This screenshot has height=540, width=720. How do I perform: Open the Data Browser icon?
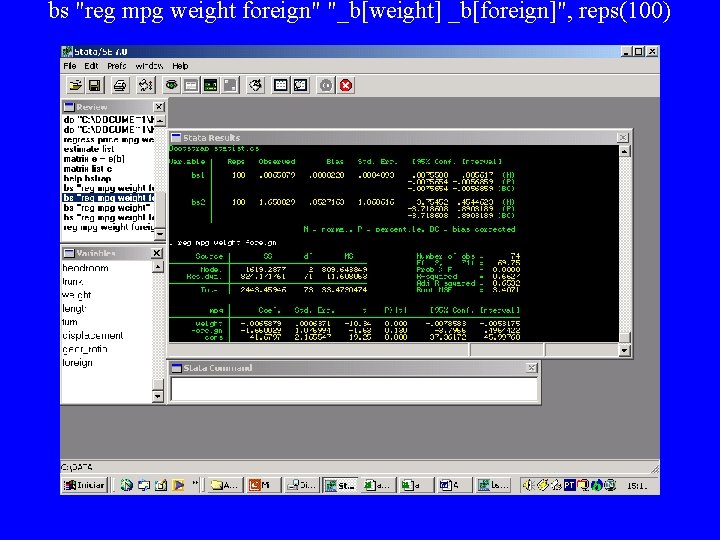pyautogui.click(x=300, y=85)
